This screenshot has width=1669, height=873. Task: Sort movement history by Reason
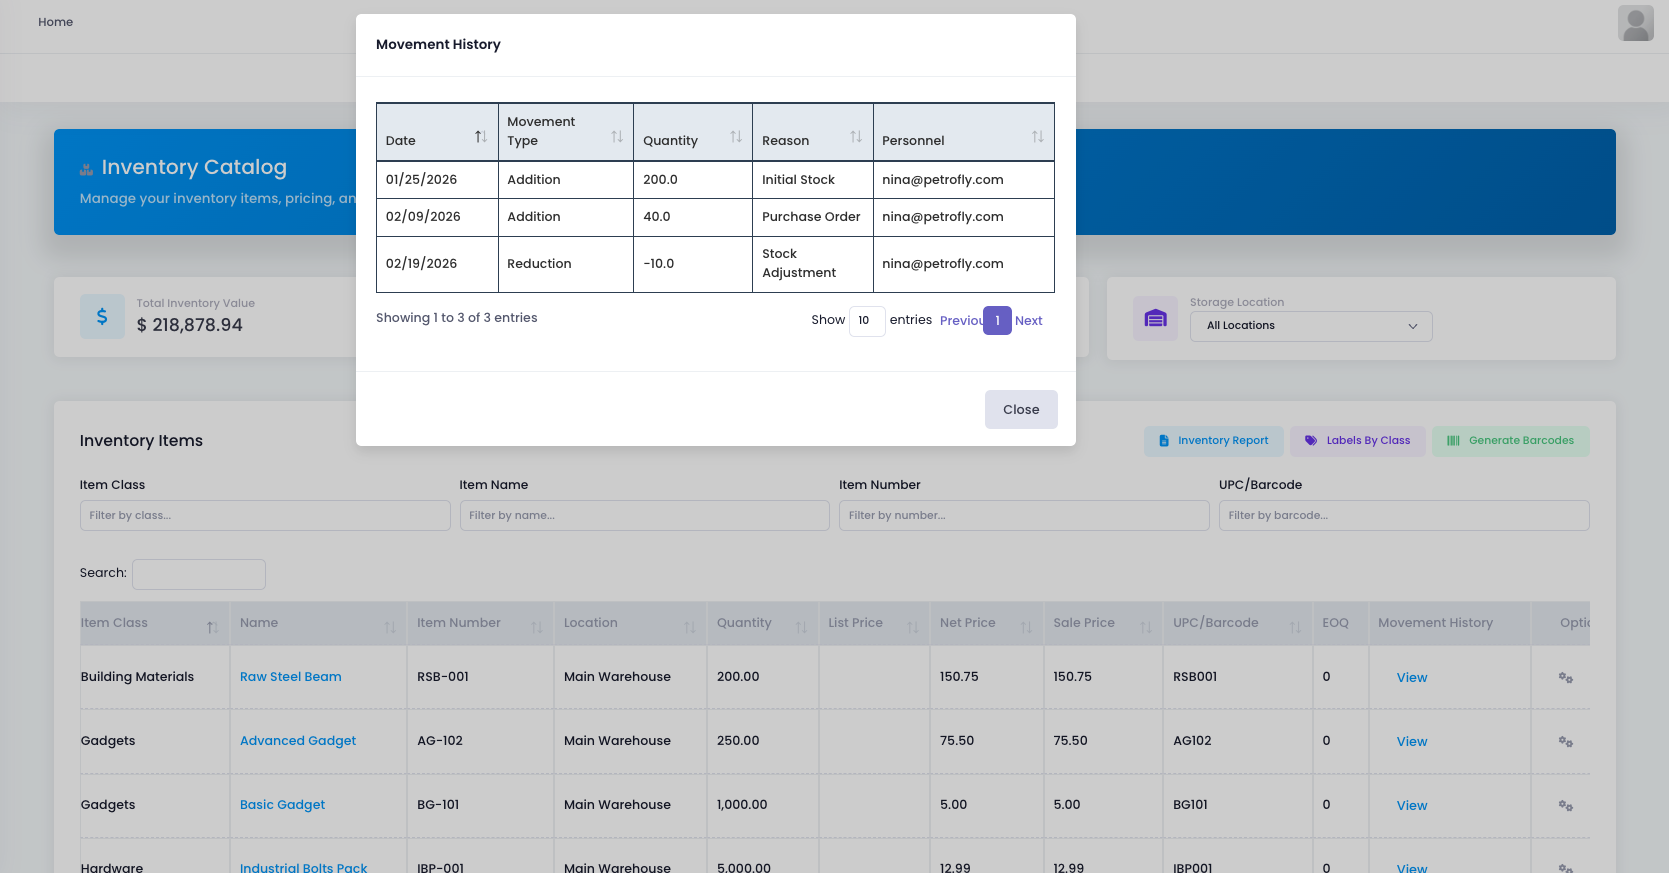[855, 137]
